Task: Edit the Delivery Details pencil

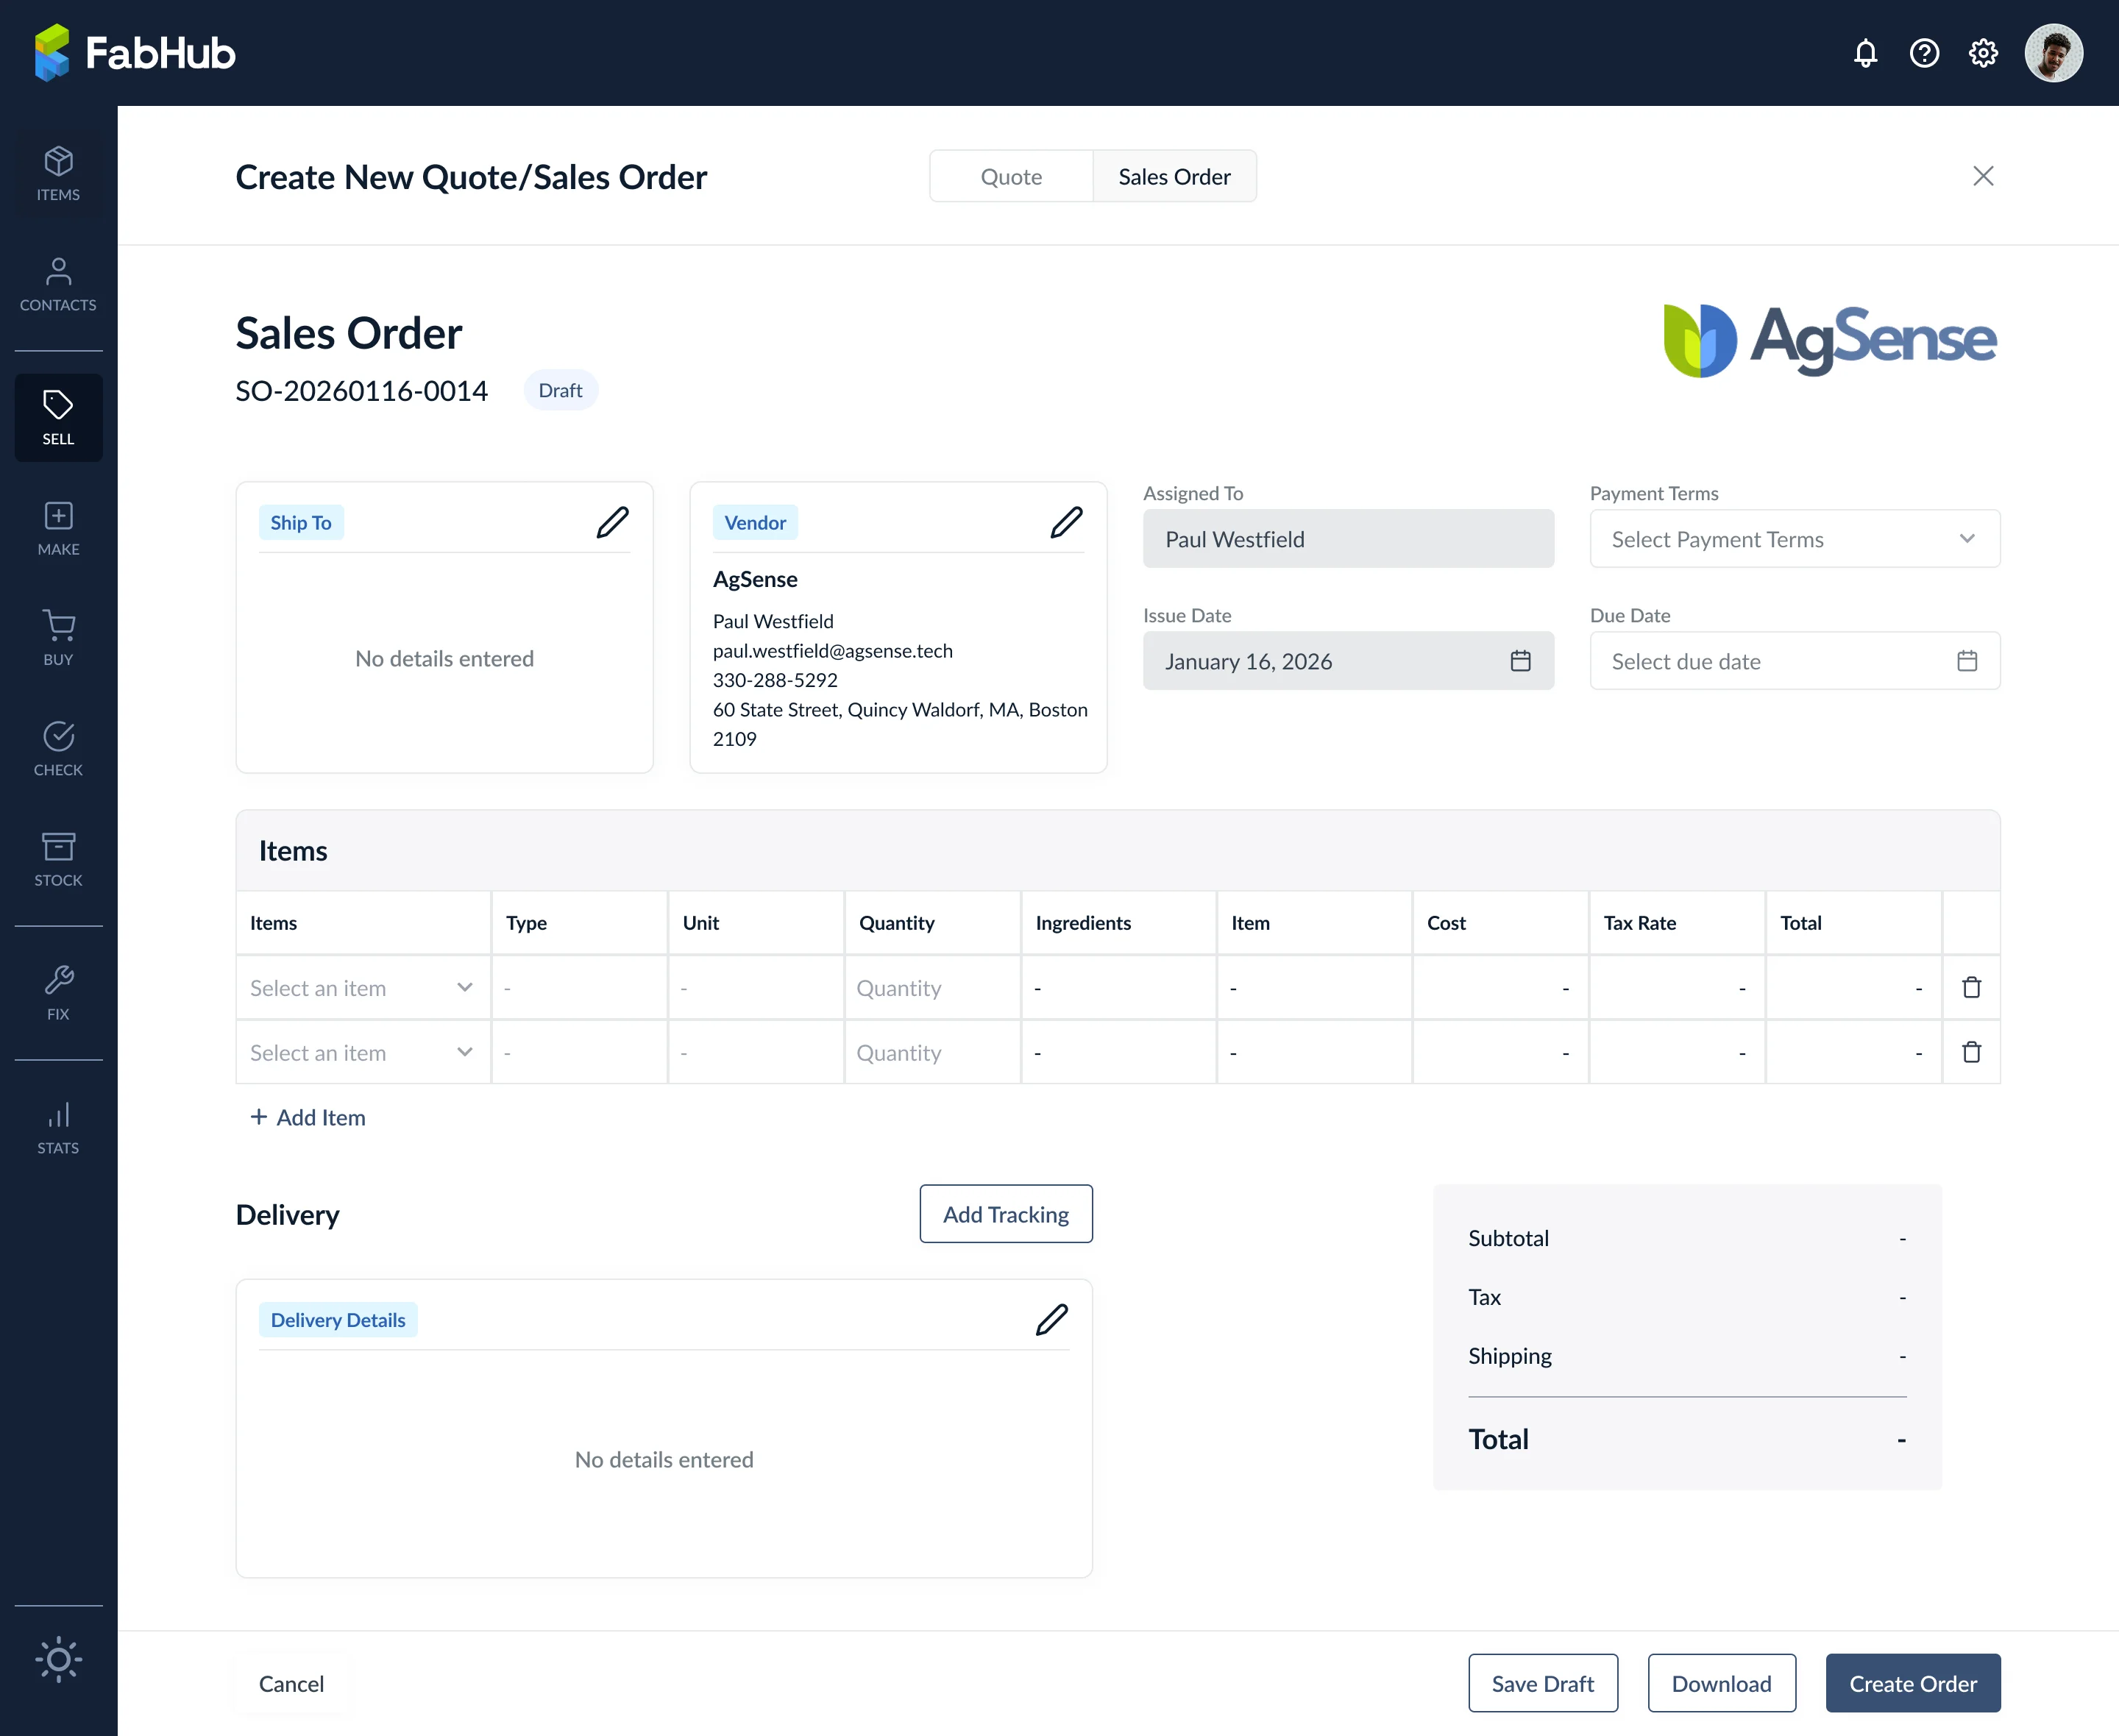Action: [1051, 1320]
